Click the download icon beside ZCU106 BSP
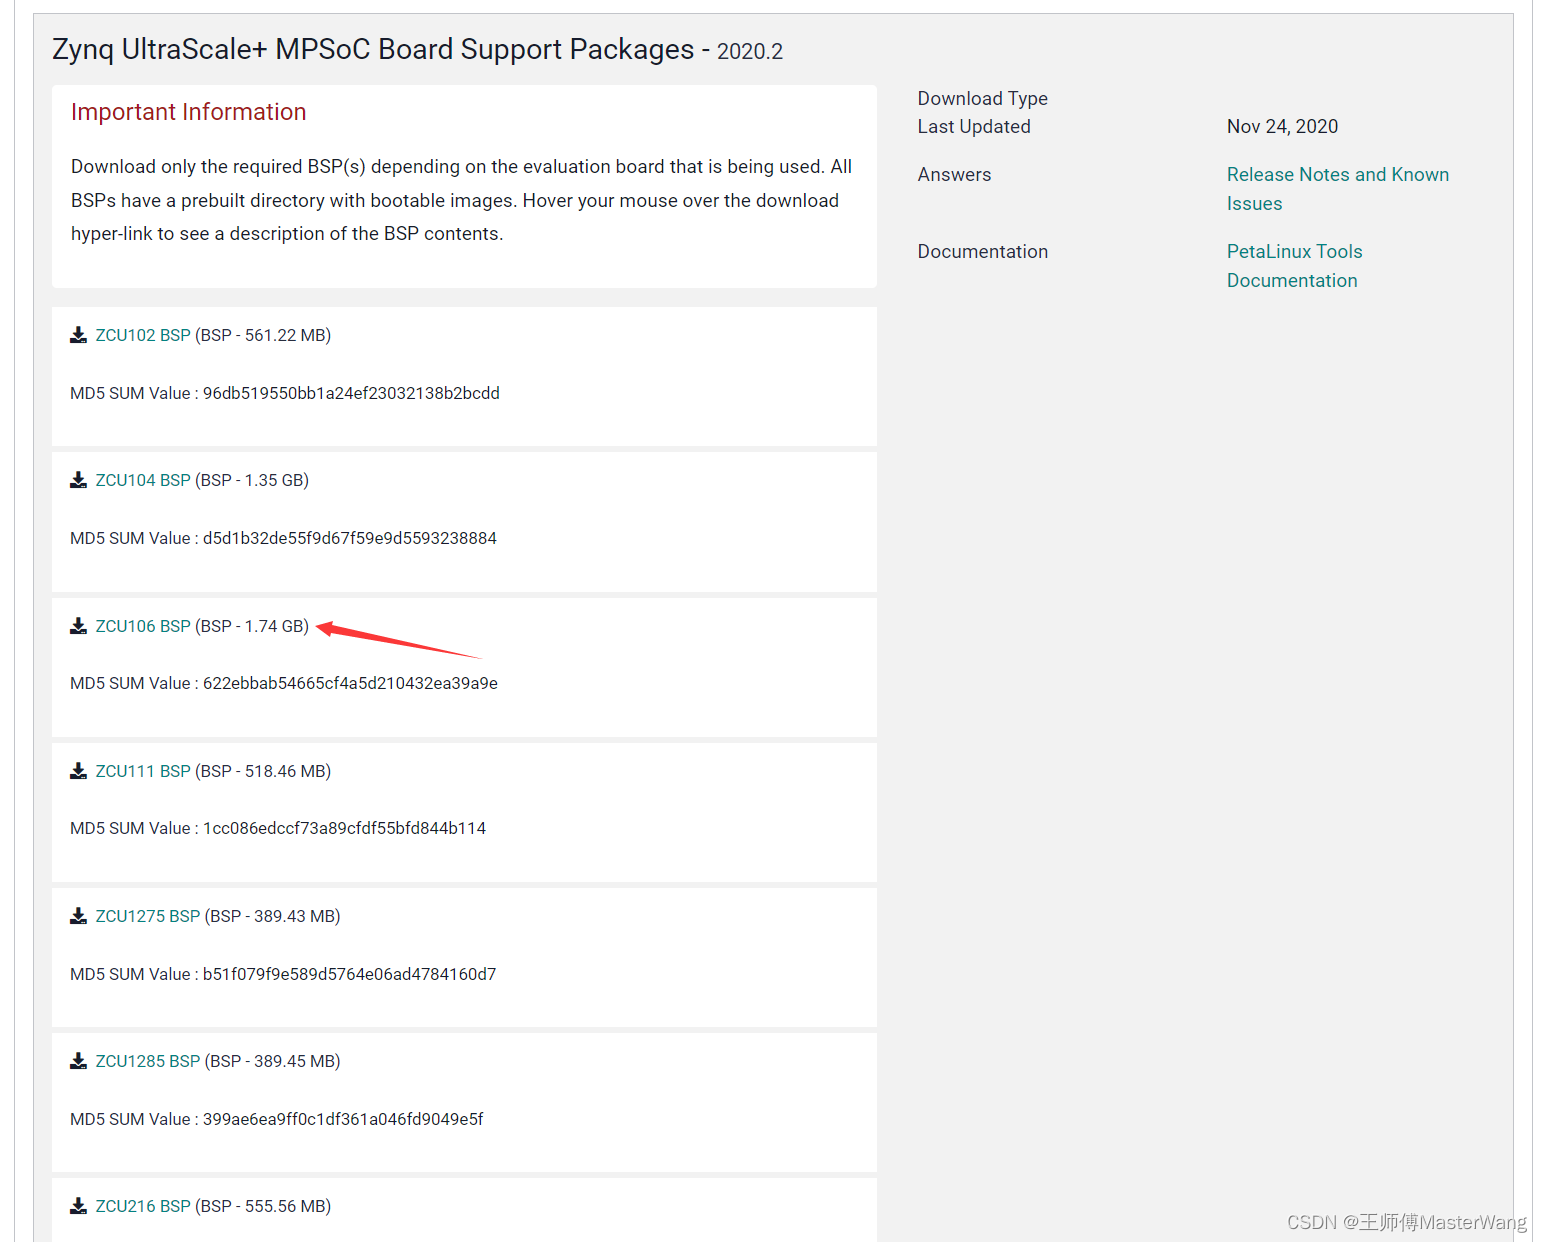The image size is (1542, 1242). pyautogui.click(x=78, y=626)
